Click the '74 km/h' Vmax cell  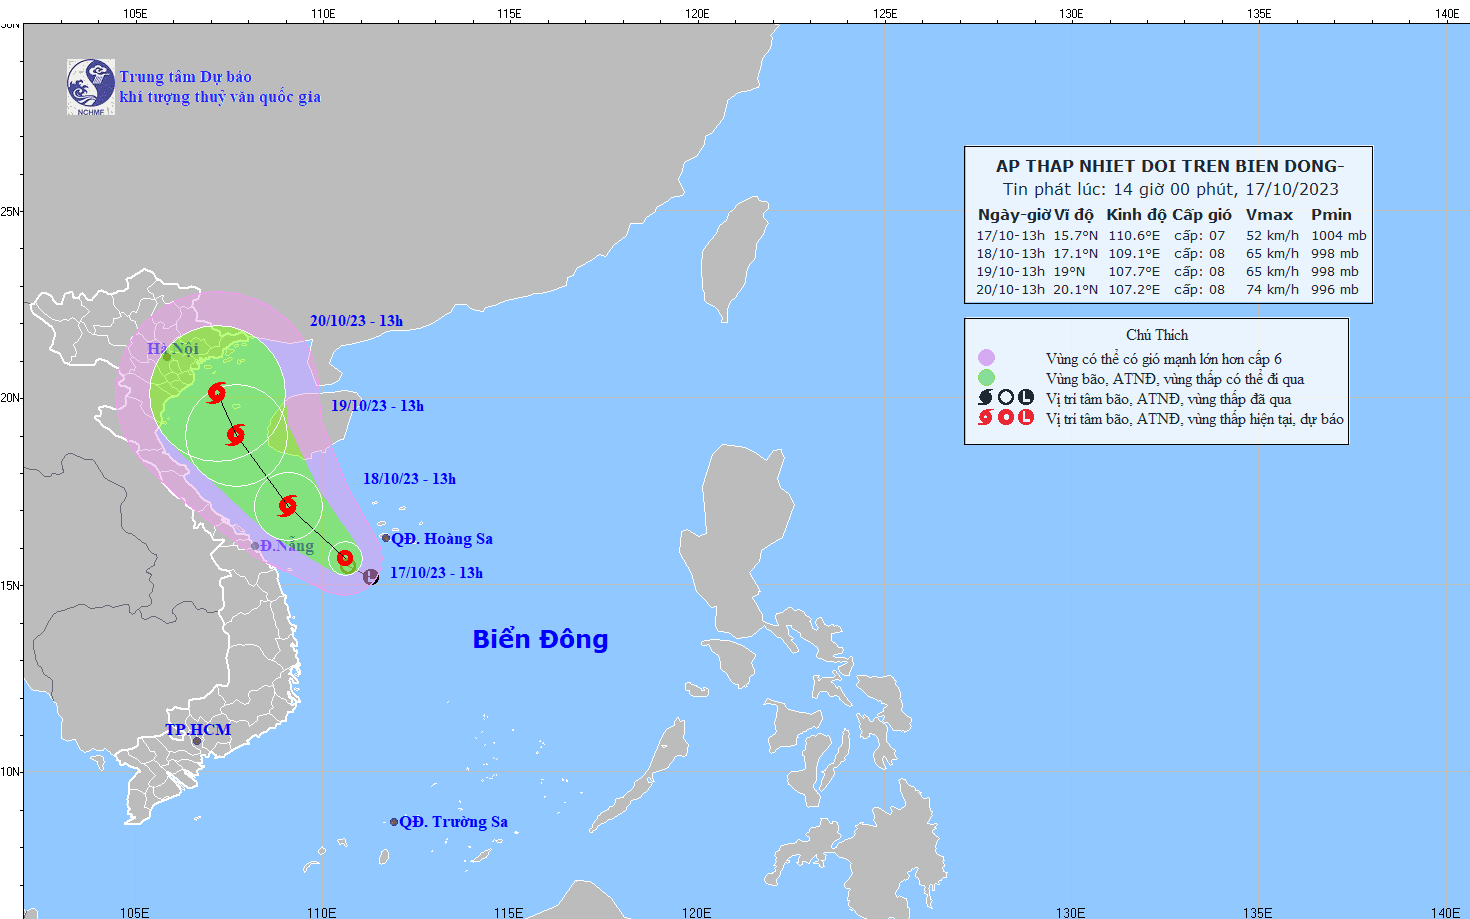coord(1272,290)
